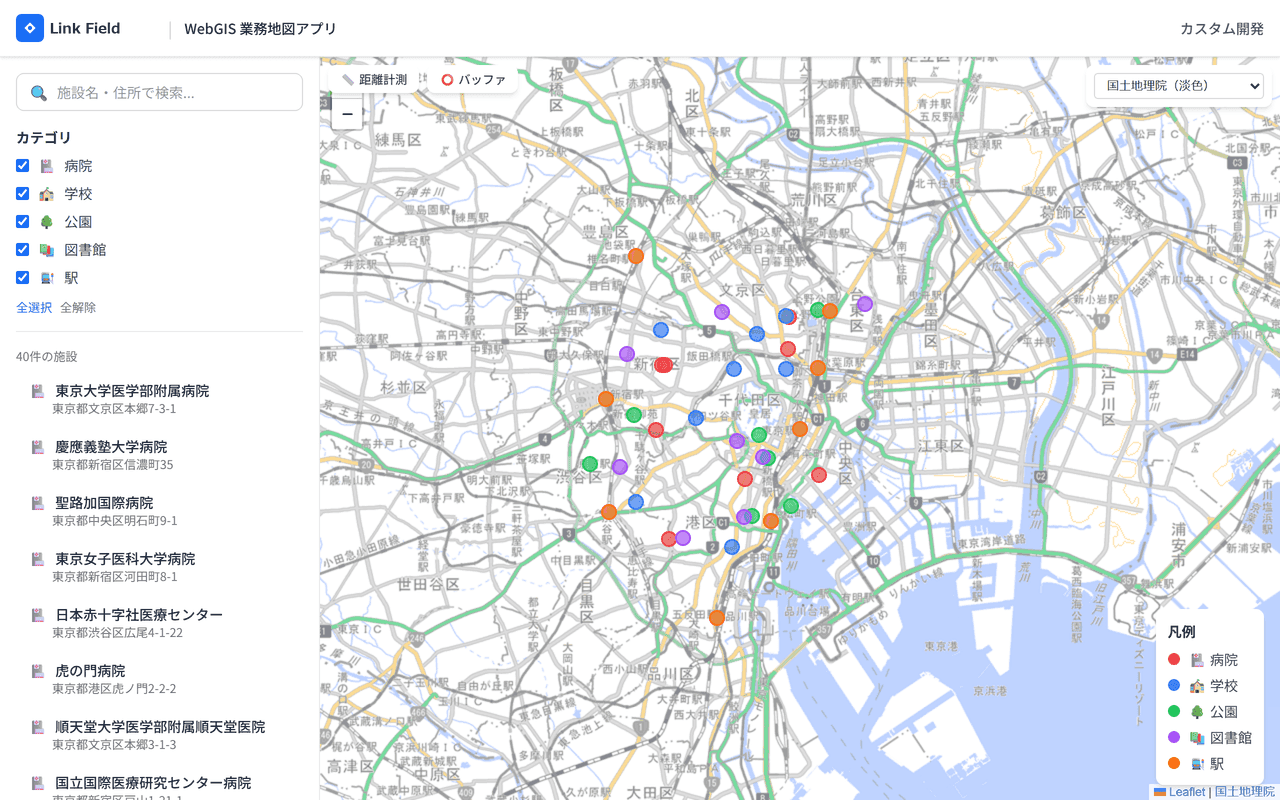Click the 凡例 legend heading

[x=1181, y=632]
